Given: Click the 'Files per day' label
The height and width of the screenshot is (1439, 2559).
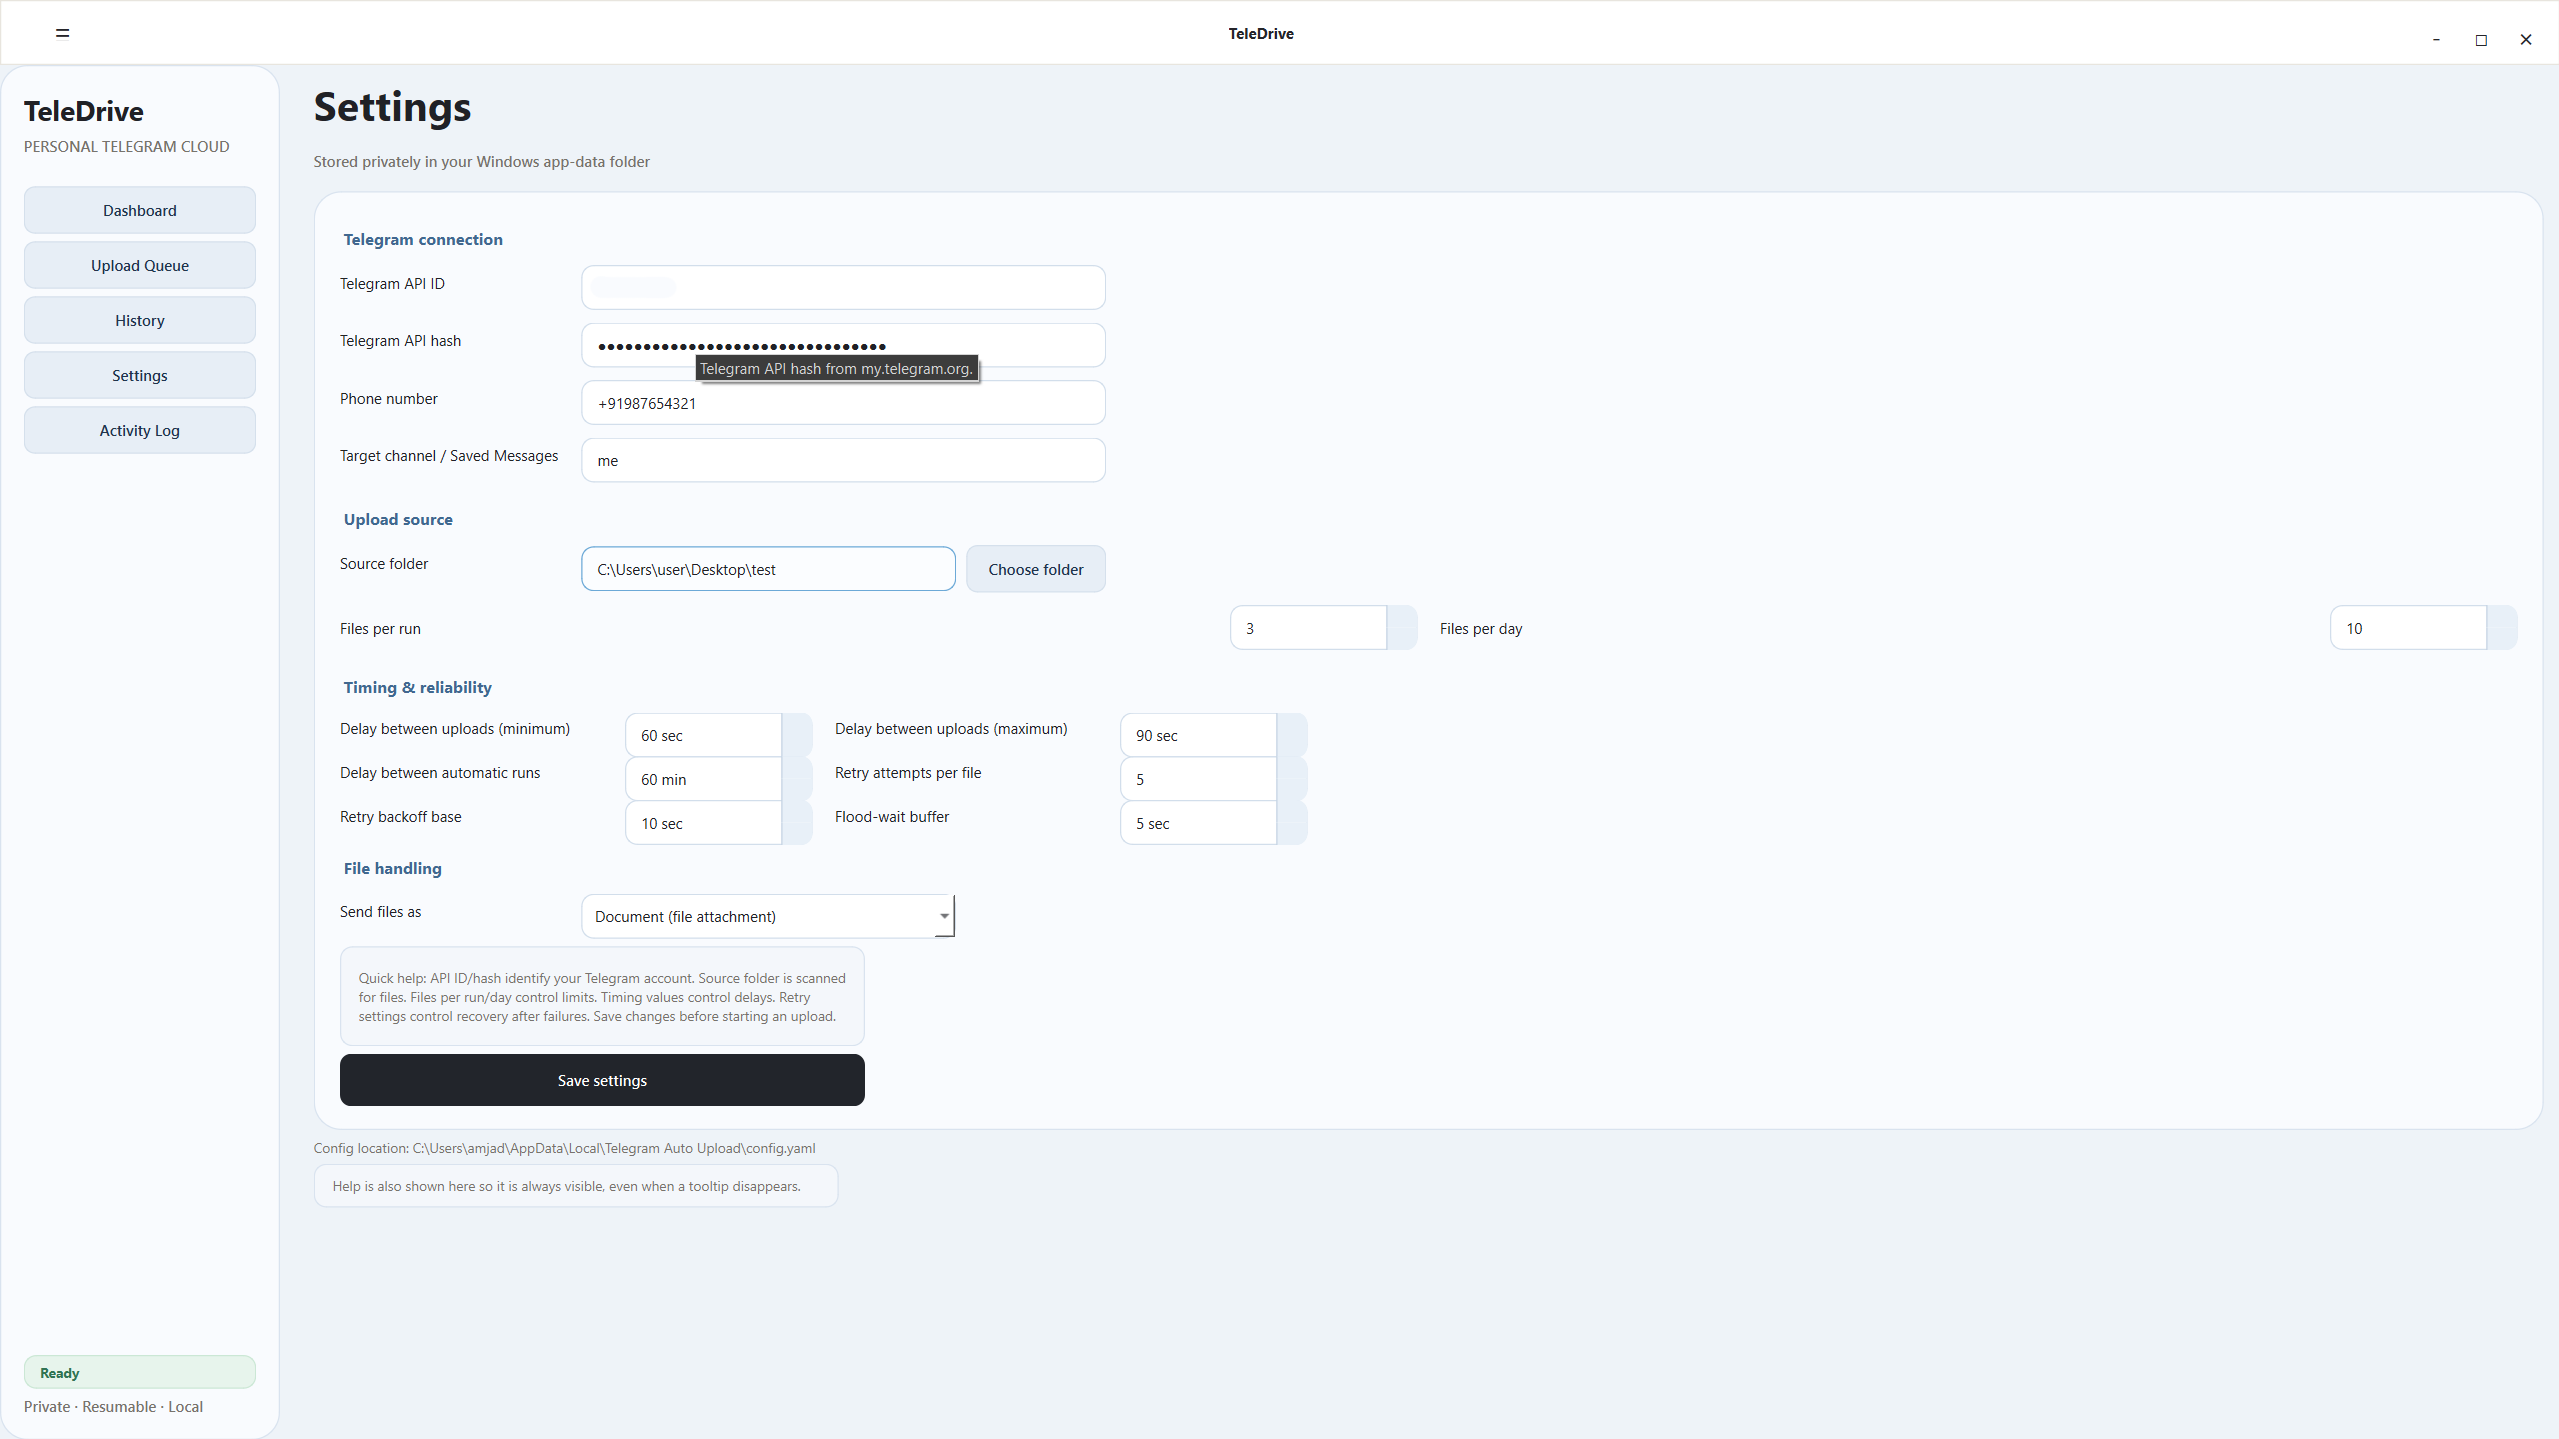Looking at the screenshot, I should pyautogui.click(x=1481, y=629).
